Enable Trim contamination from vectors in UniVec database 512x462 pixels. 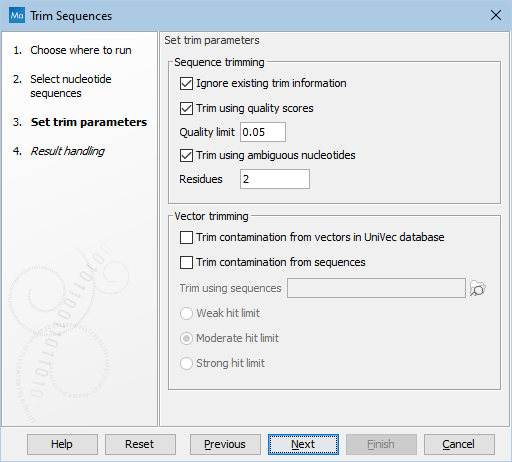coord(186,237)
